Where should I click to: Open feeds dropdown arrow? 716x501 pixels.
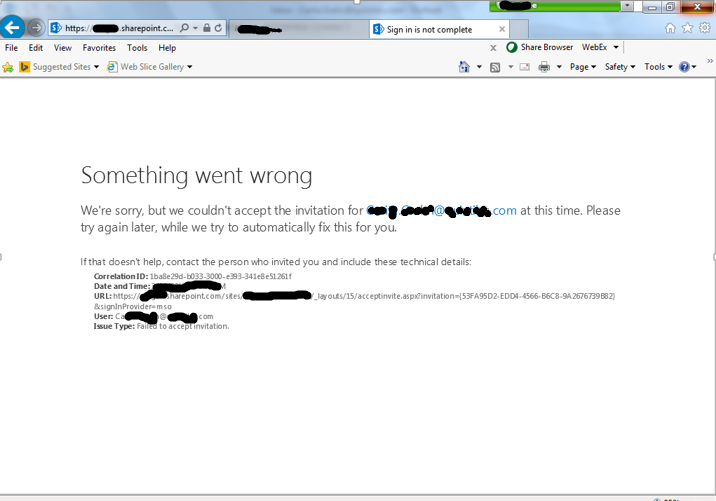click(x=511, y=67)
